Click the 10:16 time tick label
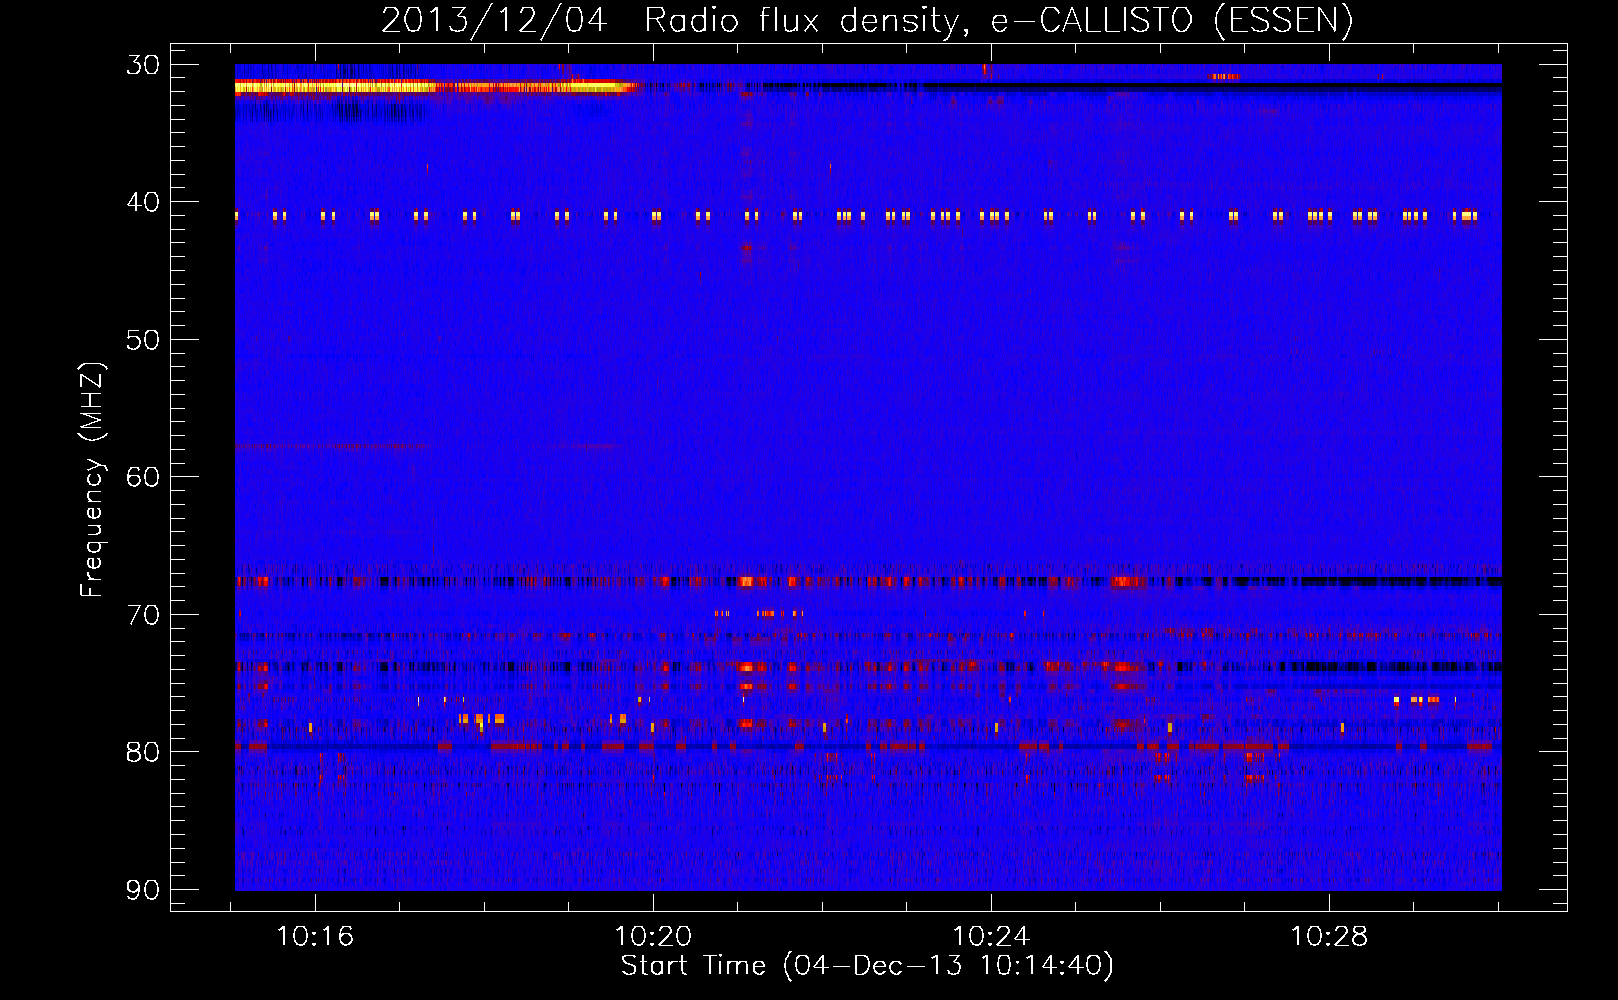This screenshot has width=1618, height=1000. tap(315, 937)
